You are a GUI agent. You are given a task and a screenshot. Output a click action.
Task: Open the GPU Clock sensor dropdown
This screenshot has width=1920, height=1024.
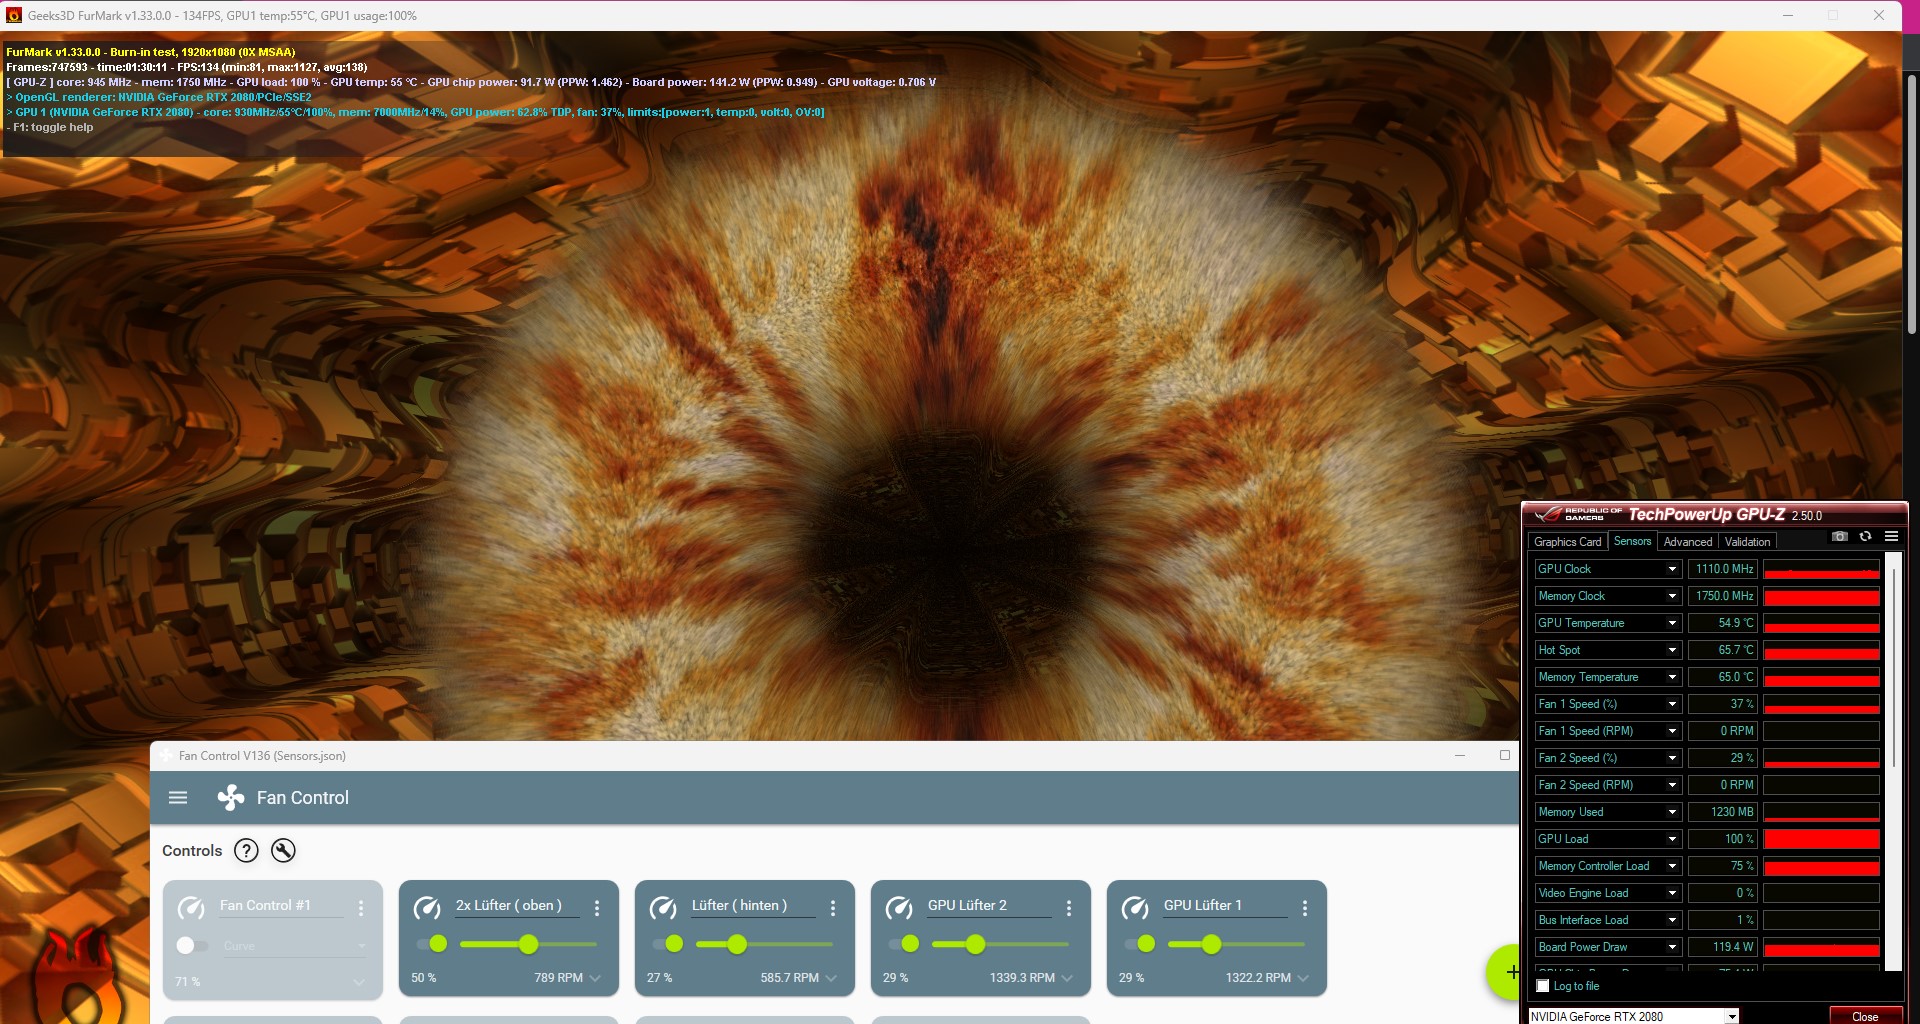point(1672,568)
